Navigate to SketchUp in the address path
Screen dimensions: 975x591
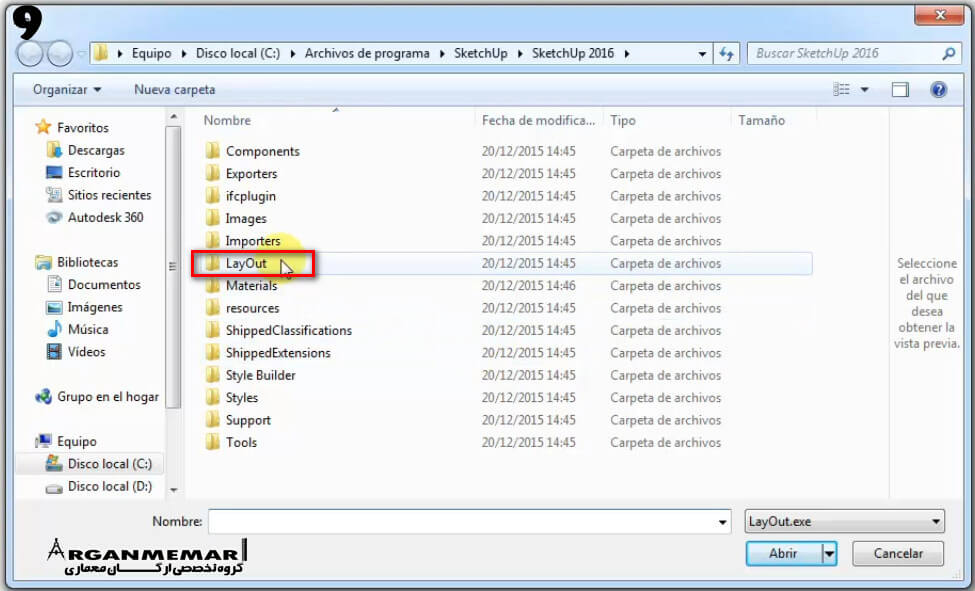(x=481, y=54)
